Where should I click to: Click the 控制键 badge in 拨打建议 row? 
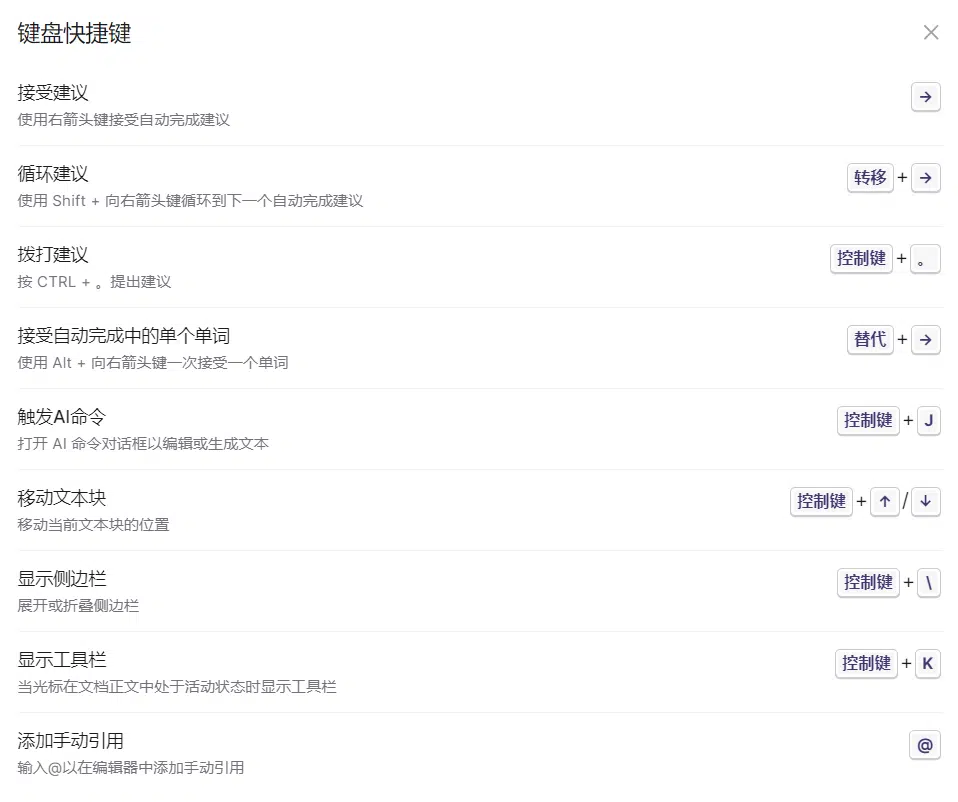coord(861,259)
